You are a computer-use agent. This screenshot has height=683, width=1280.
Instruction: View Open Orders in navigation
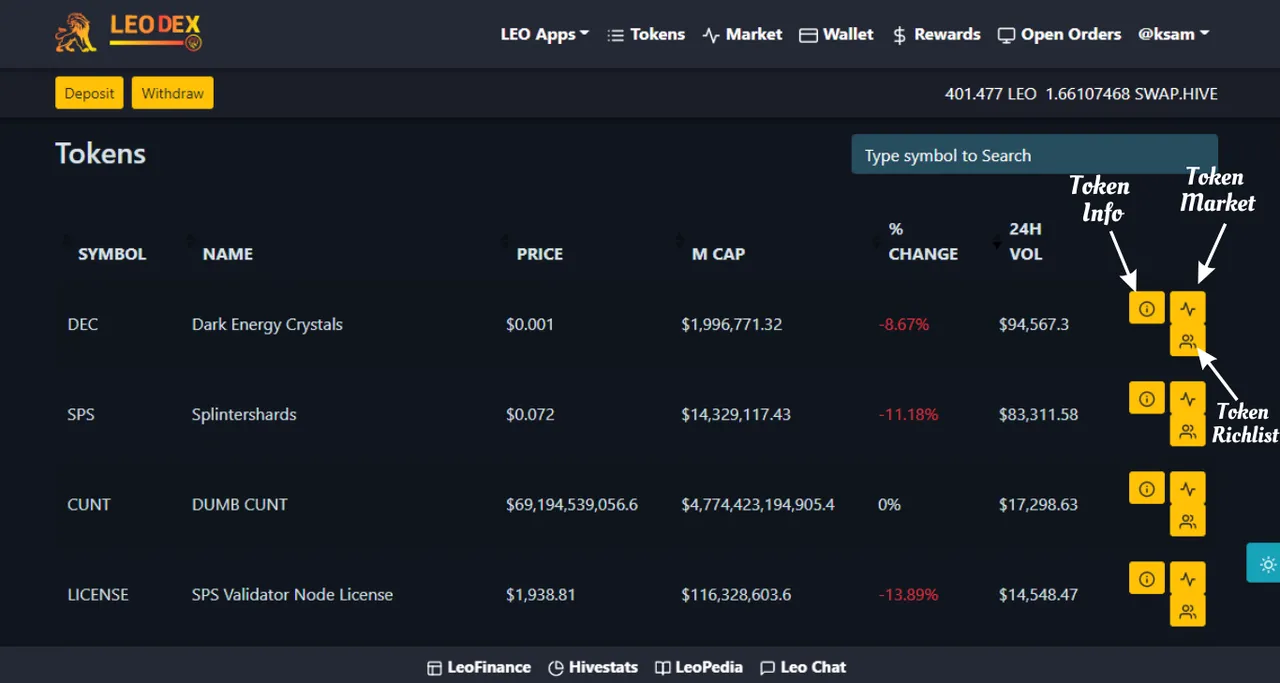coord(1059,34)
